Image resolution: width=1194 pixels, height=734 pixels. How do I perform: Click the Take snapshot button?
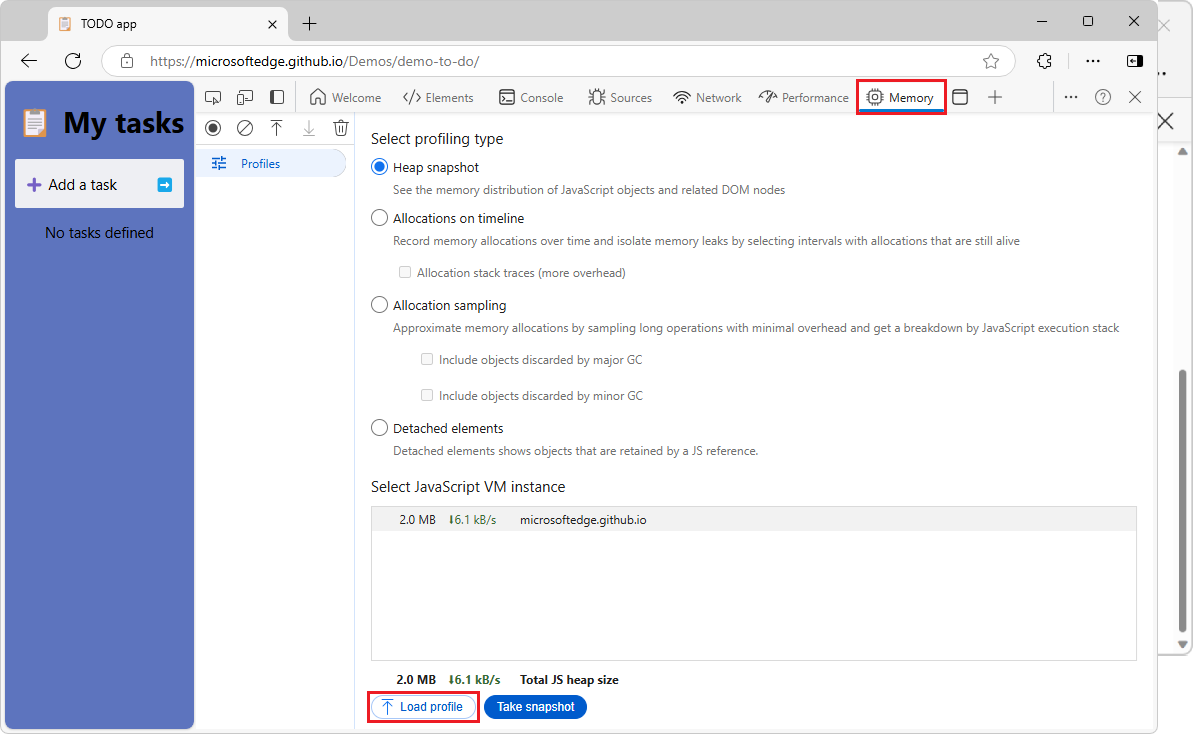(535, 707)
